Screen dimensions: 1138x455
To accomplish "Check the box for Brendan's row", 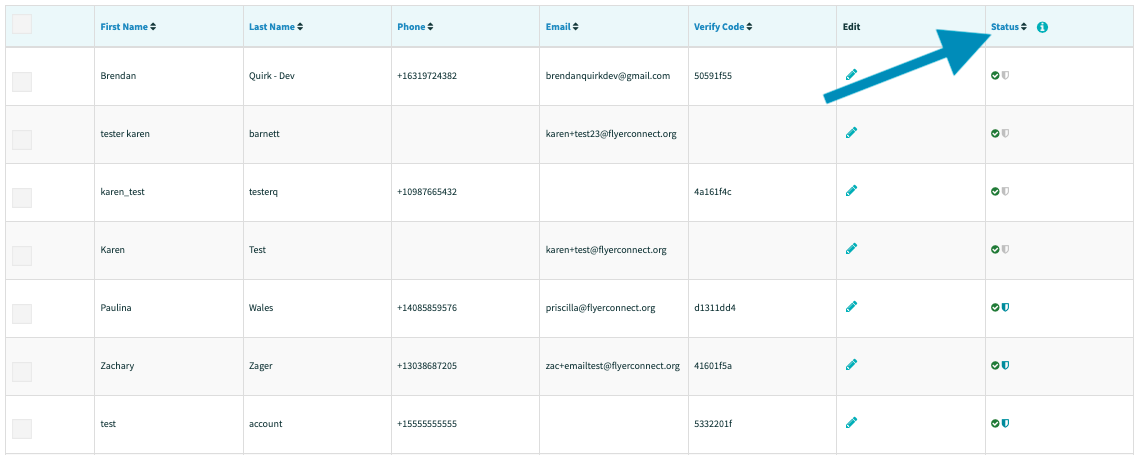I will [22, 82].
